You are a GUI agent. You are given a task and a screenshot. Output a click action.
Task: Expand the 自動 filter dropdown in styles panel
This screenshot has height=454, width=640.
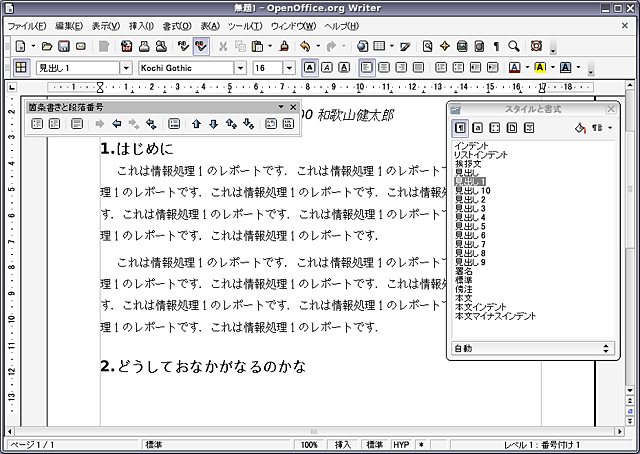605,348
